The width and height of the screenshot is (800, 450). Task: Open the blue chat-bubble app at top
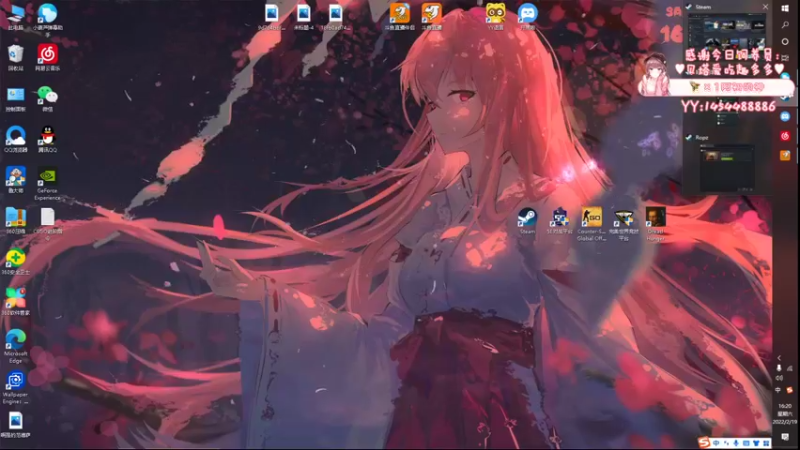tap(528, 16)
